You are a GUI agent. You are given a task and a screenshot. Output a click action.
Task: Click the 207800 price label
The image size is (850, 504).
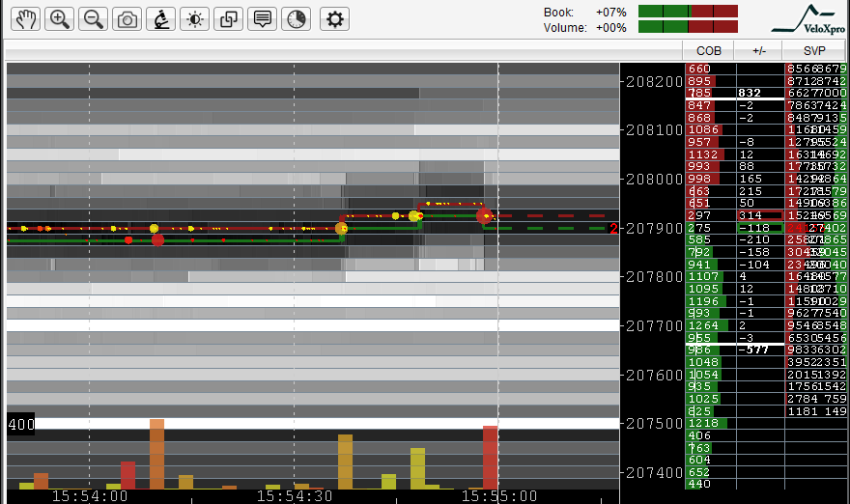[654, 277]
